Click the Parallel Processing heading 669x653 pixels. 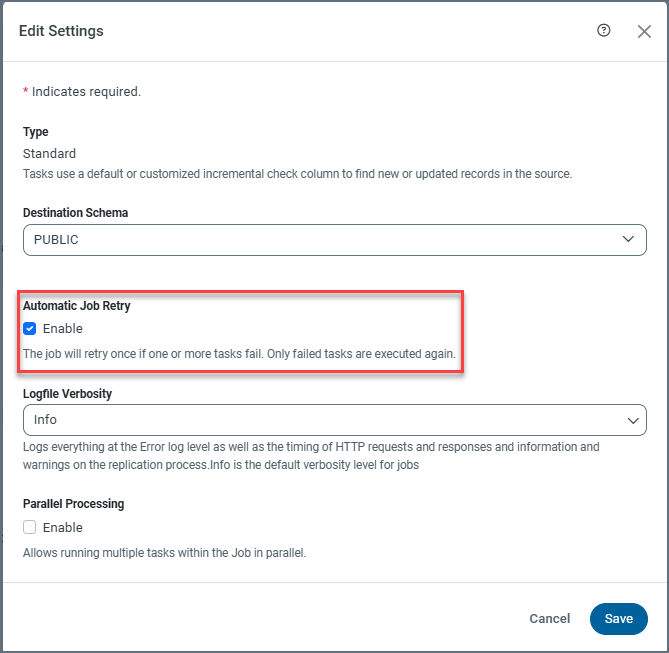point(73,504)
